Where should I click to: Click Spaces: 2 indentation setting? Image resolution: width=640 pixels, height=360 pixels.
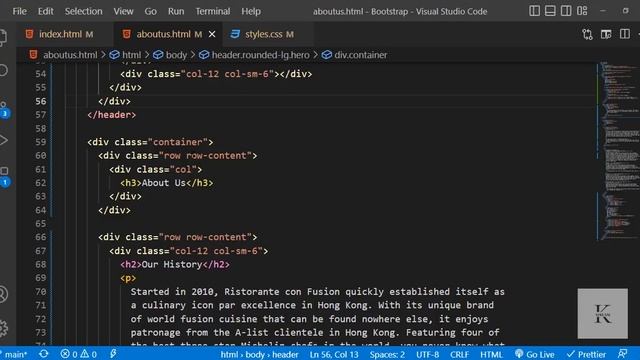(387, 354)
